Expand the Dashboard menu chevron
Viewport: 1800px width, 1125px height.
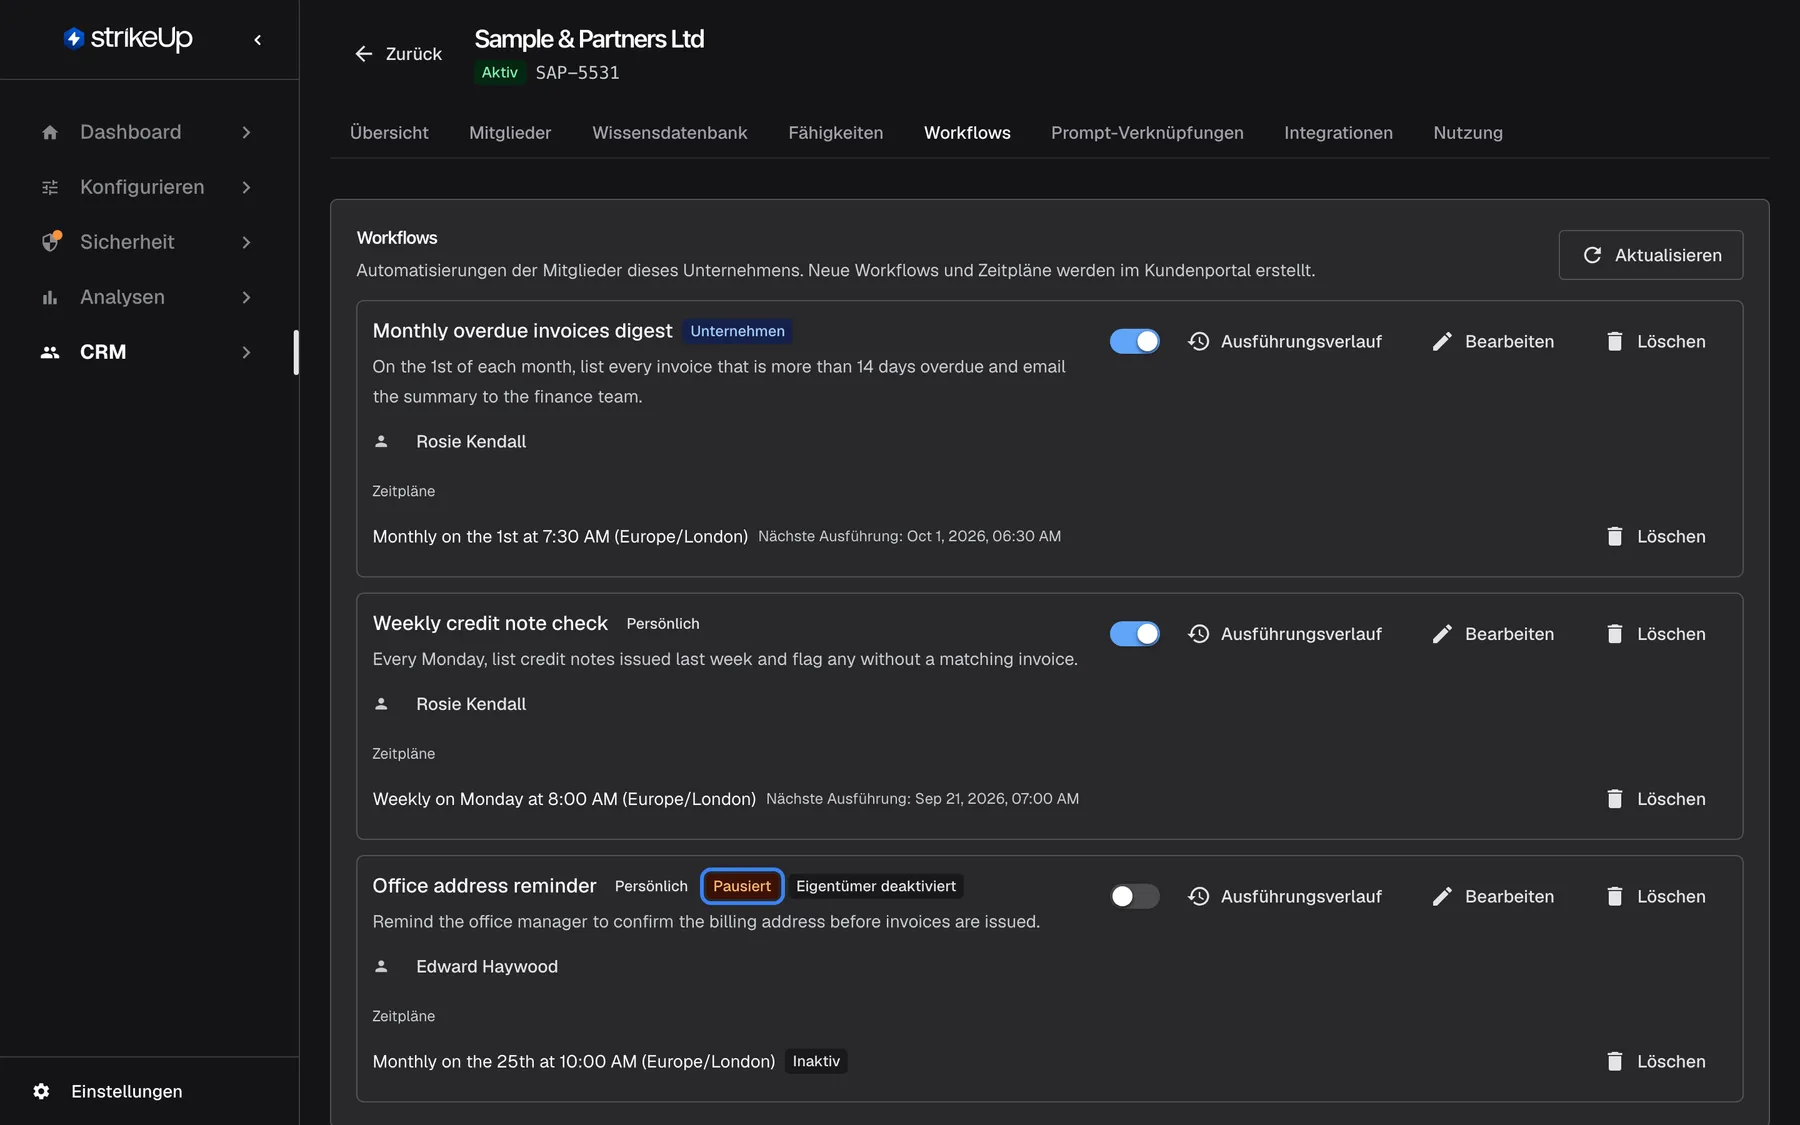coord(246,132)
